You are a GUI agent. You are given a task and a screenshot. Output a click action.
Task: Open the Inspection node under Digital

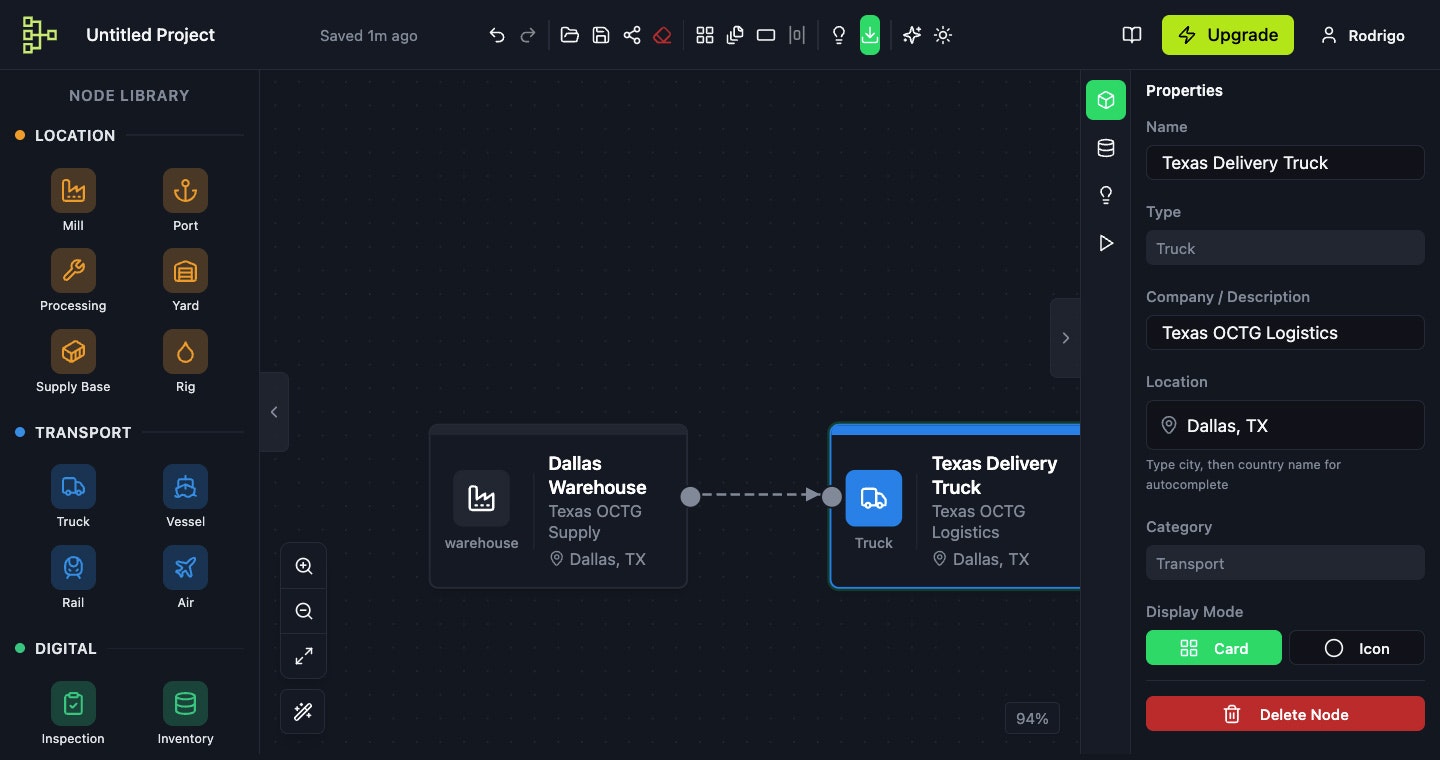tap(73, 703)
